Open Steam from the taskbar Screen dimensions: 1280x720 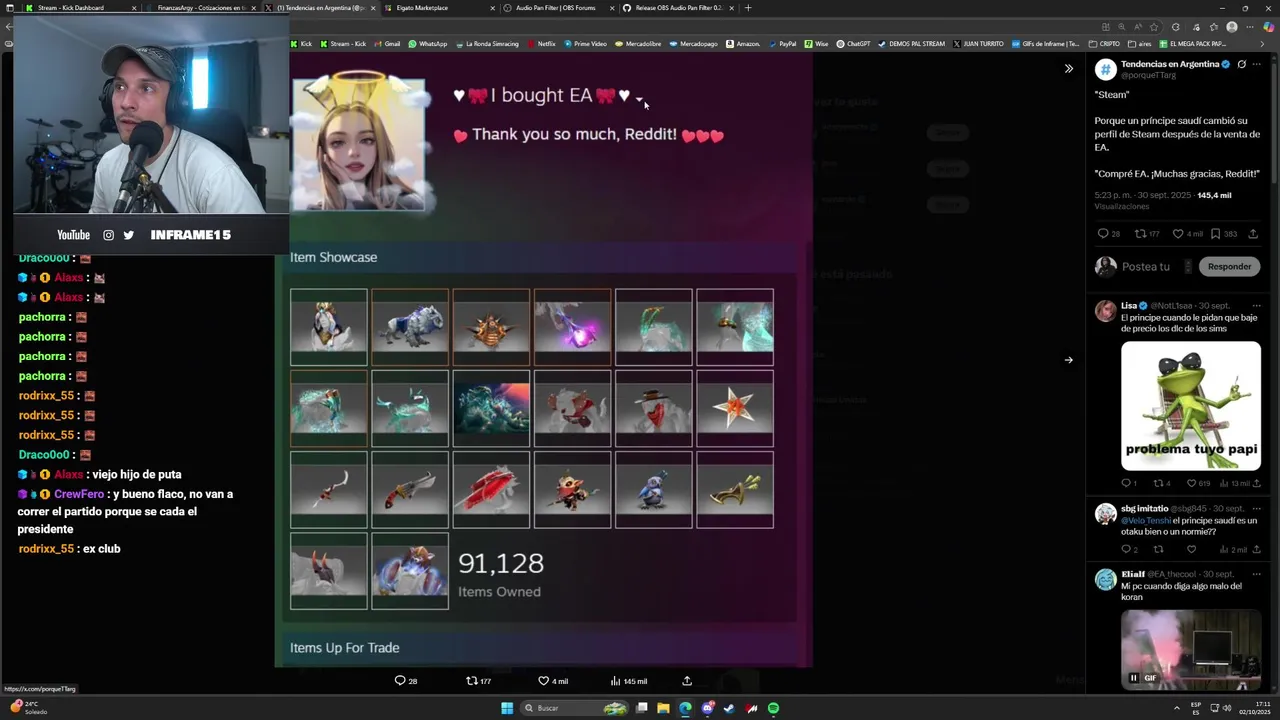pyautogui.click(x=729, y=708)
